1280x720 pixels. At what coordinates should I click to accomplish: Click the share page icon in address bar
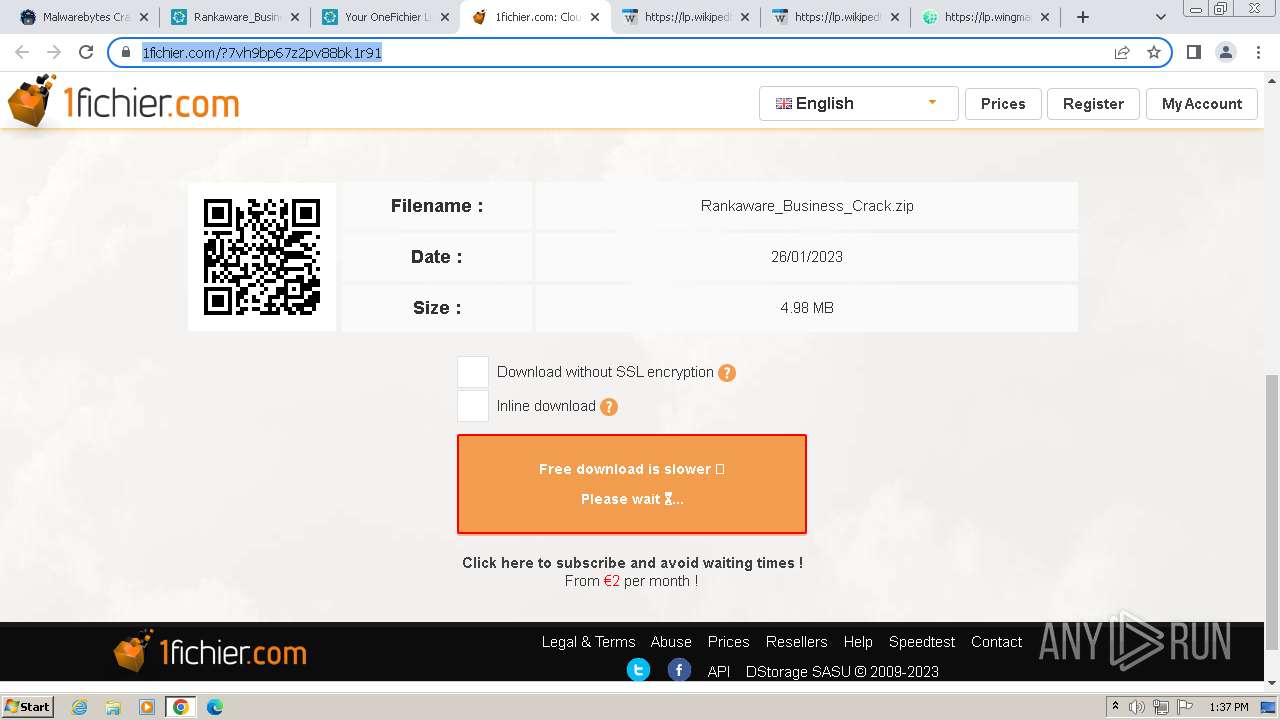1122,52
